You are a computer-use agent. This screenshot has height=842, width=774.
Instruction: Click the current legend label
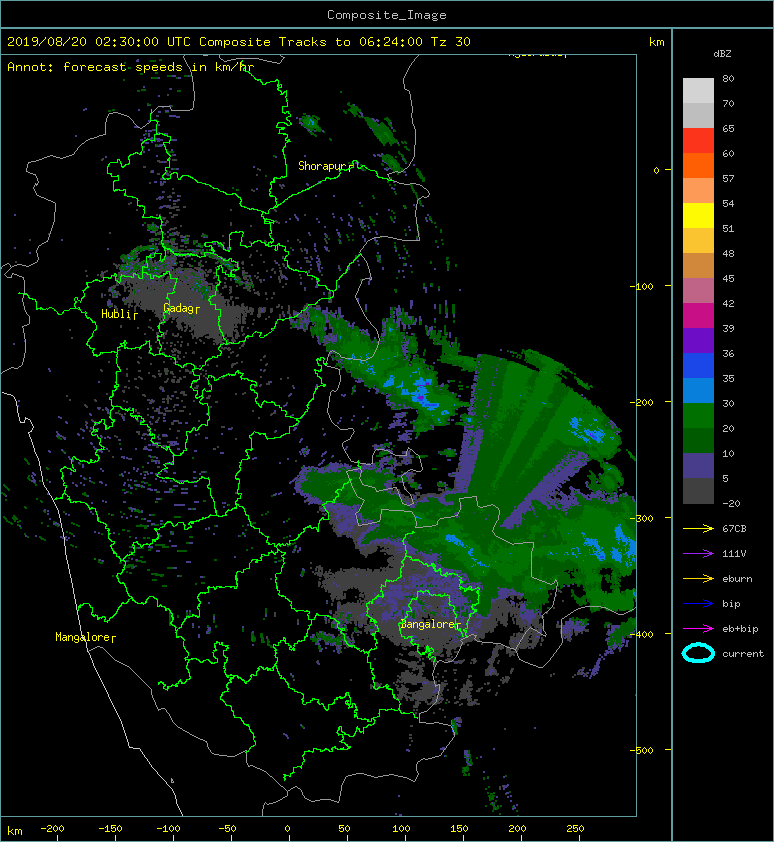[743, 654]
